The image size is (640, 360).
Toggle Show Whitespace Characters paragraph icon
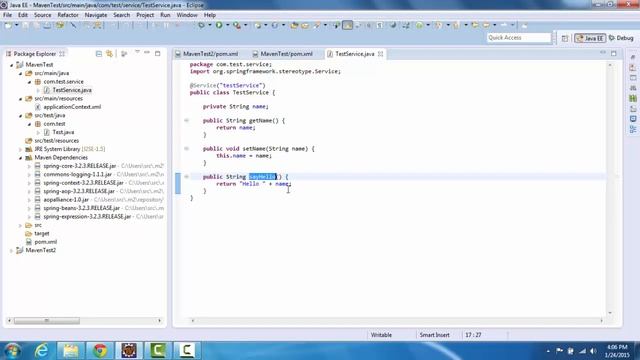tap(379, 26)
